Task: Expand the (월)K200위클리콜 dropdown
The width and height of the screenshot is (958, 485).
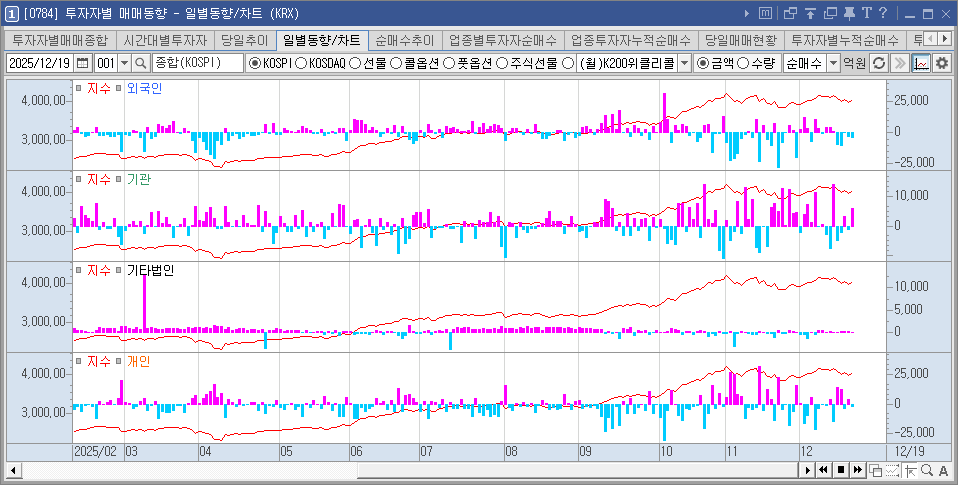Action: [x=684, y=63]
